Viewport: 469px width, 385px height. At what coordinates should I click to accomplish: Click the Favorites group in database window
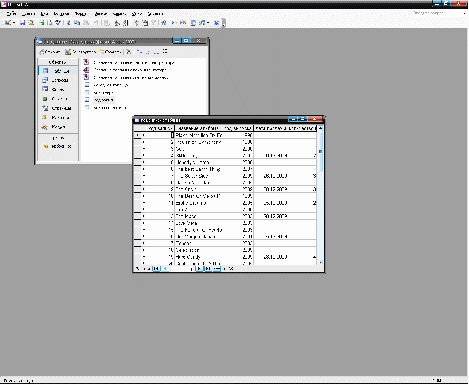58,146
